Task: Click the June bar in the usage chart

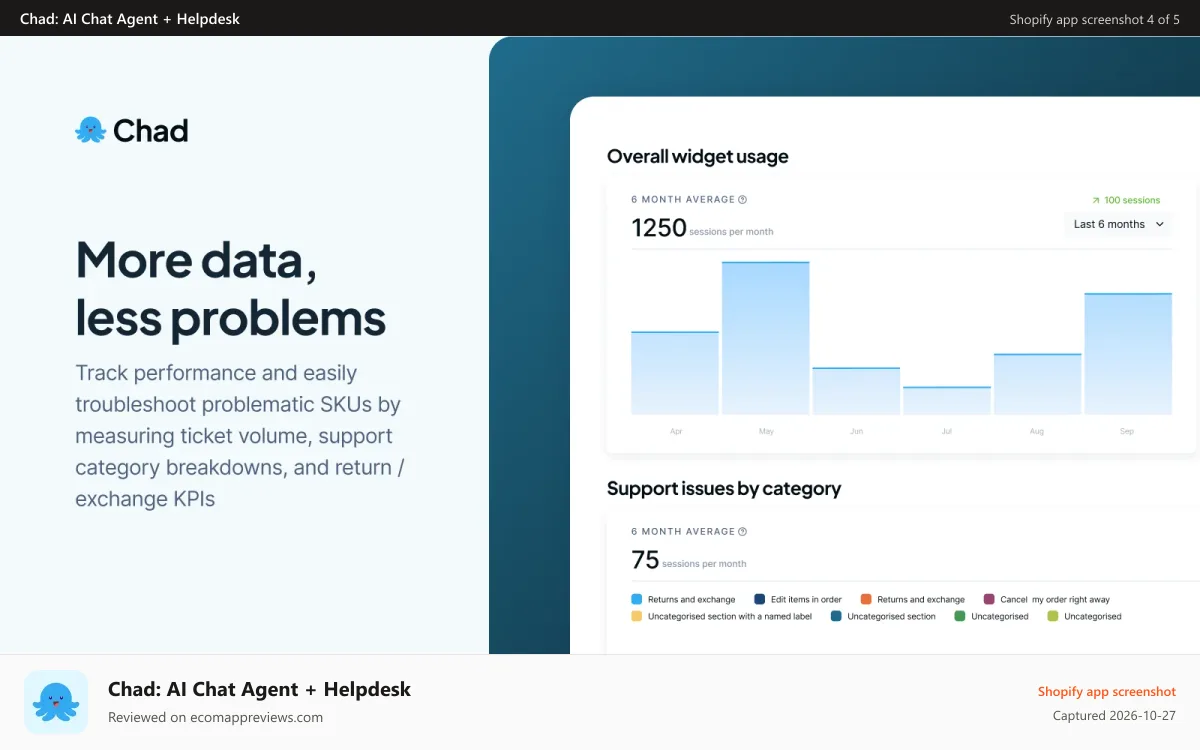Action: [856, 391]
